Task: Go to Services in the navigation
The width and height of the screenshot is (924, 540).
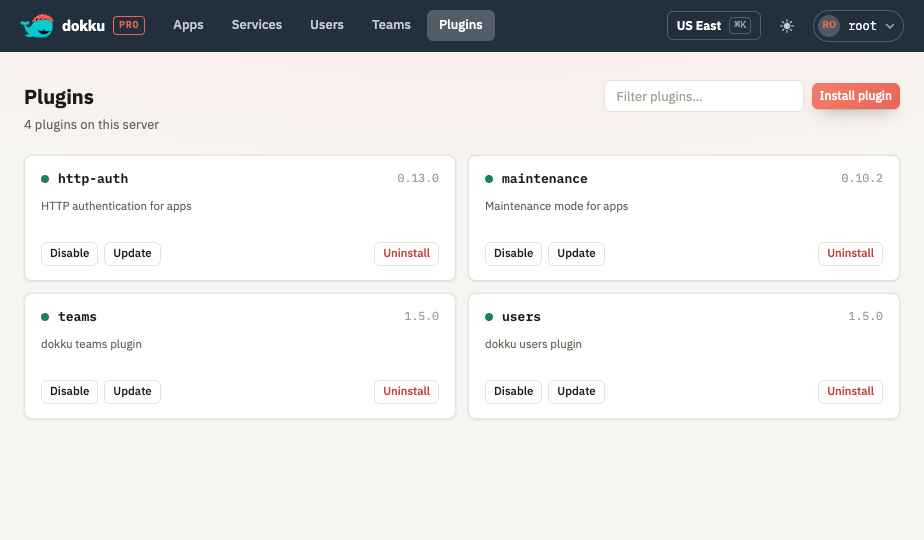Action: point(256,25)
